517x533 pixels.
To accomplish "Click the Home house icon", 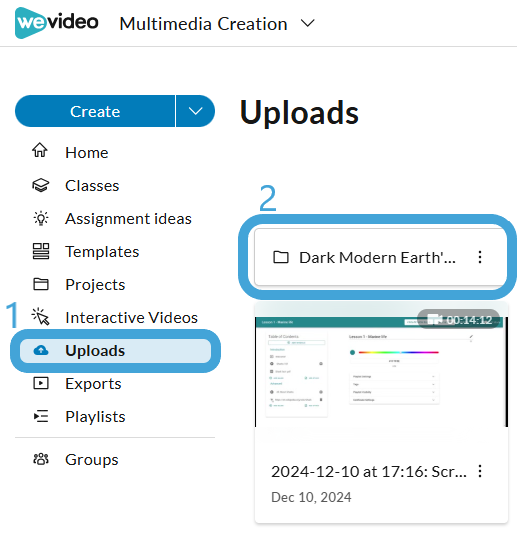I will pos(40,150).
